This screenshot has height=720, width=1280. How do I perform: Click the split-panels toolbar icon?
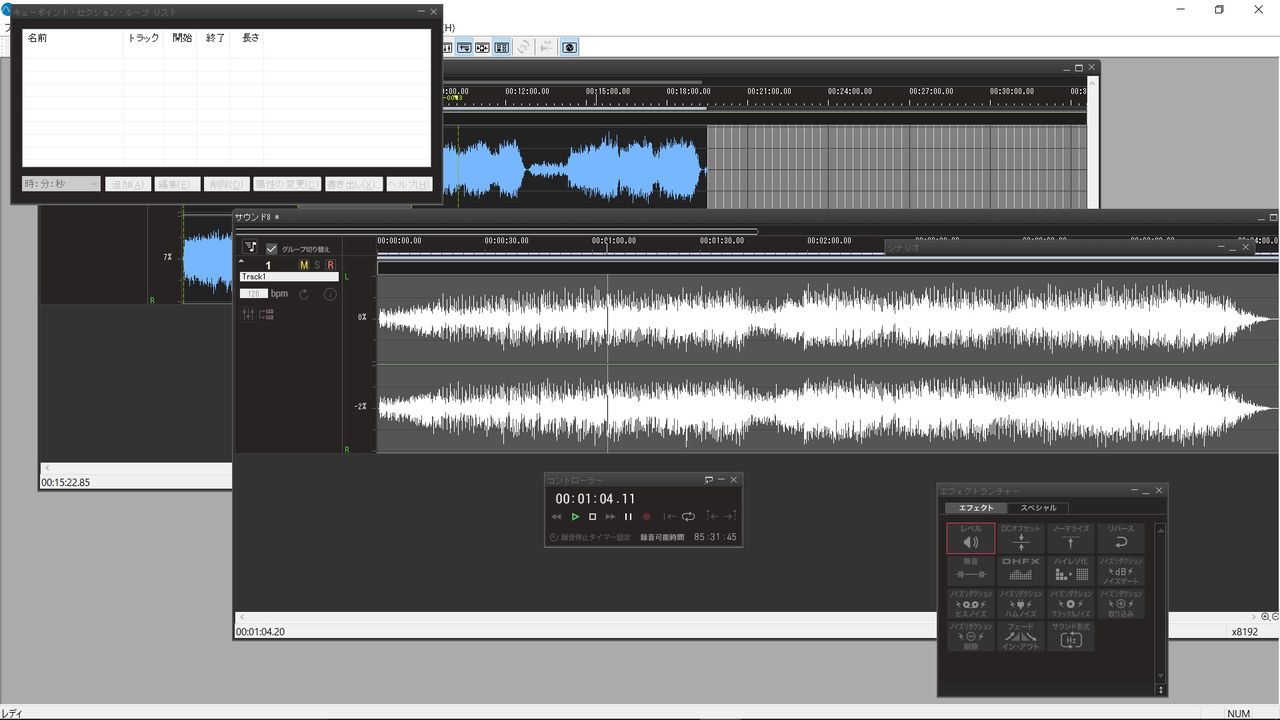click(x=502, y=47)
